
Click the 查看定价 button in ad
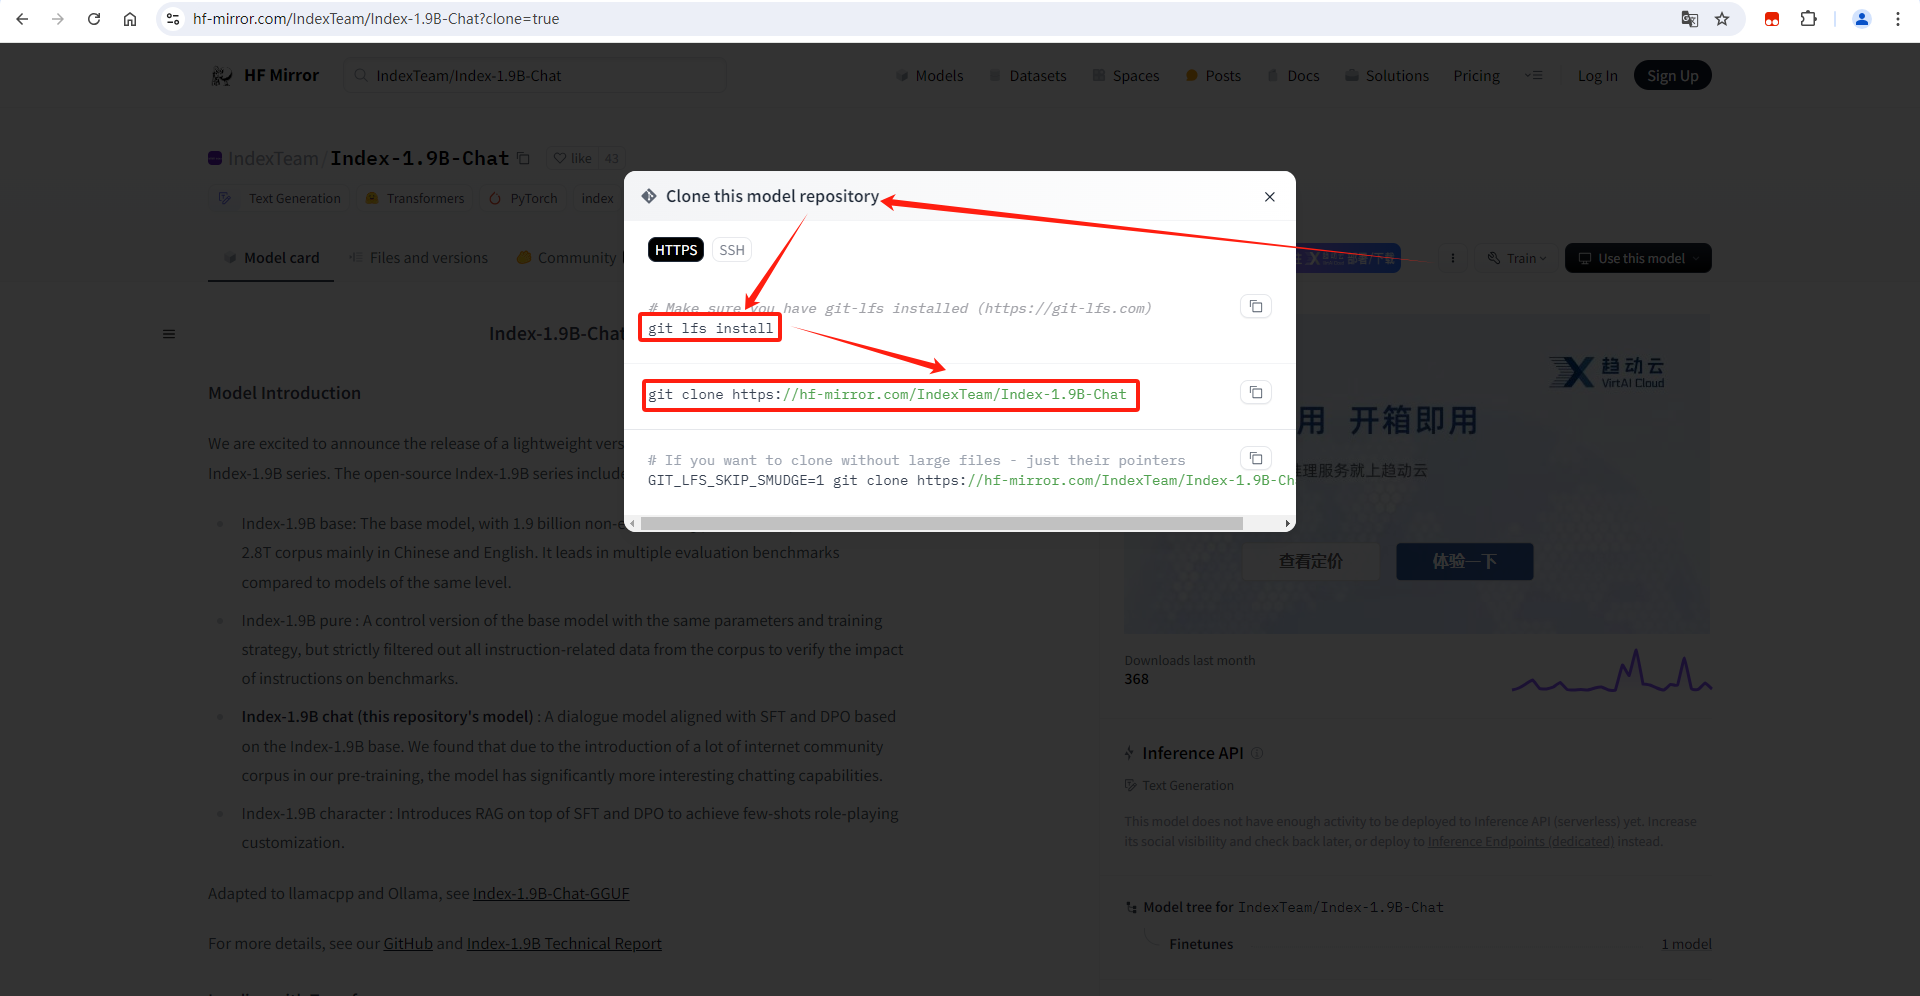point(1311,561)
